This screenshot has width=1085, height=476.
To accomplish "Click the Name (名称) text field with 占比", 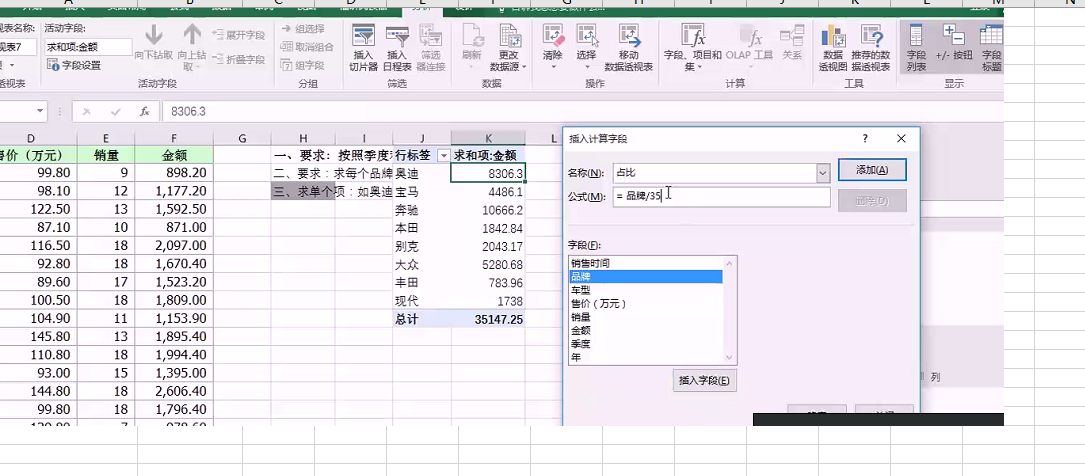I will coord(714,173).
